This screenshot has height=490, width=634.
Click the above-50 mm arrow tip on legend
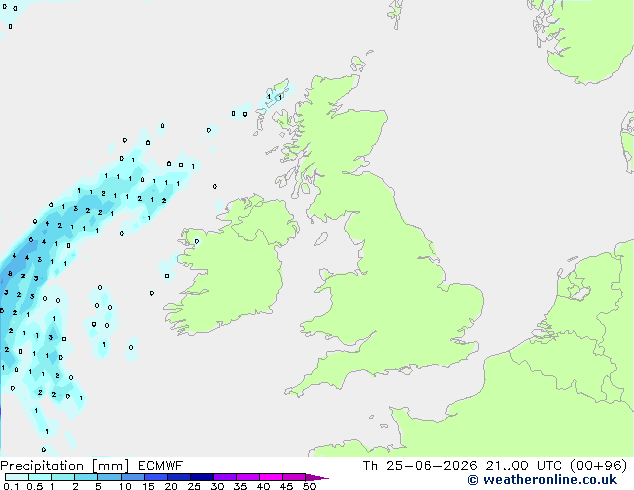(317, 477)
